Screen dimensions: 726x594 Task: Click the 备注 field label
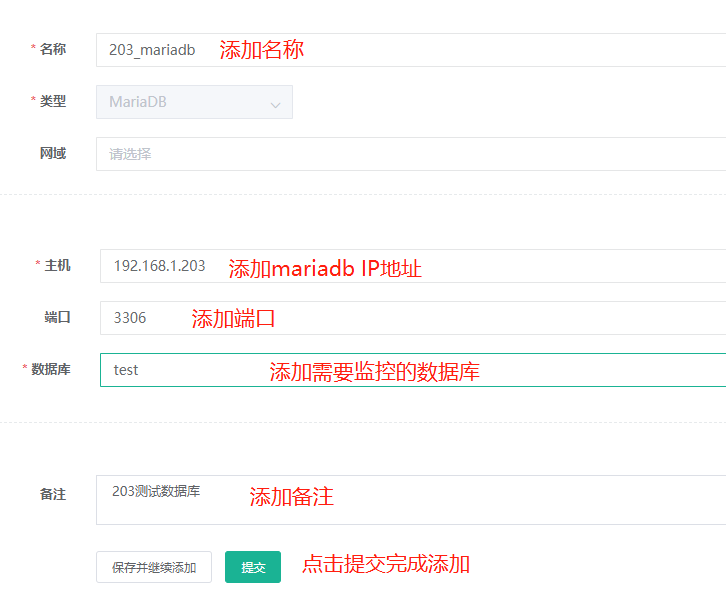coord(53,494)
